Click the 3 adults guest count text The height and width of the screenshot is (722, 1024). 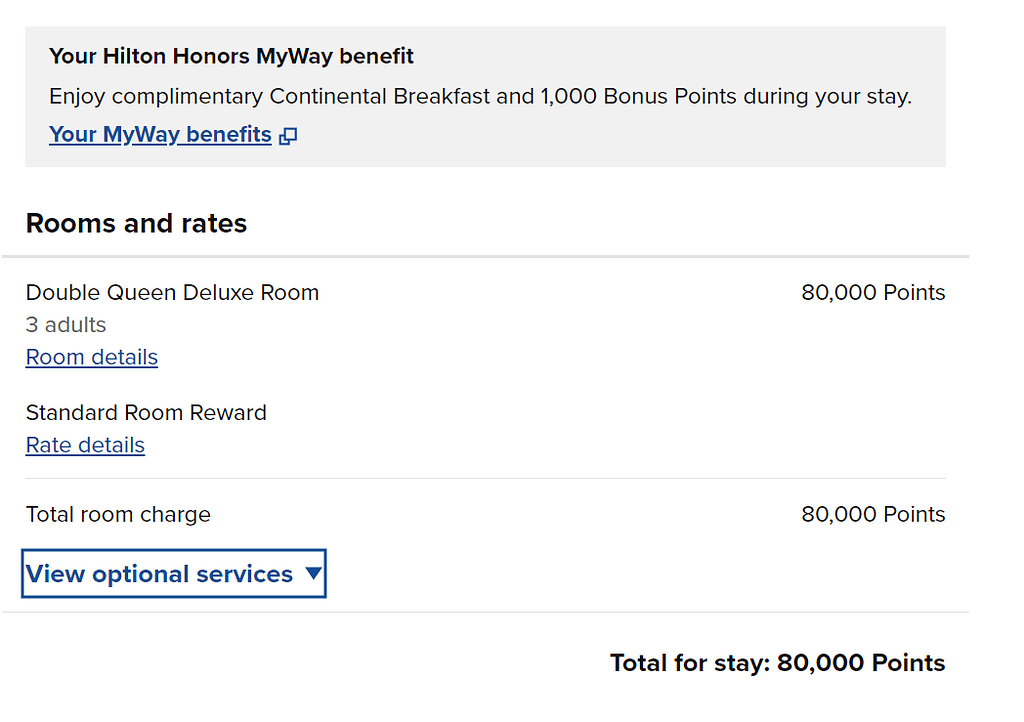66,325
